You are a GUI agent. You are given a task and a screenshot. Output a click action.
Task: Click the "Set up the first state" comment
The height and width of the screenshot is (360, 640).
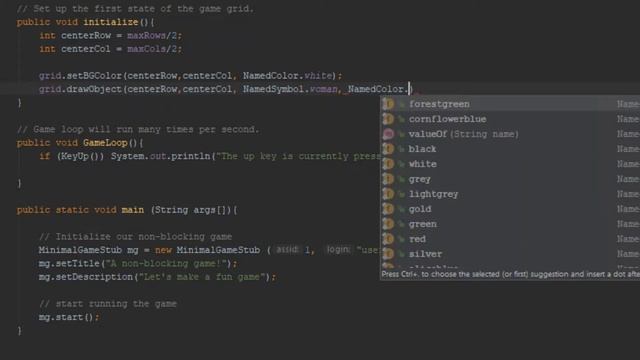coord(135,9)
